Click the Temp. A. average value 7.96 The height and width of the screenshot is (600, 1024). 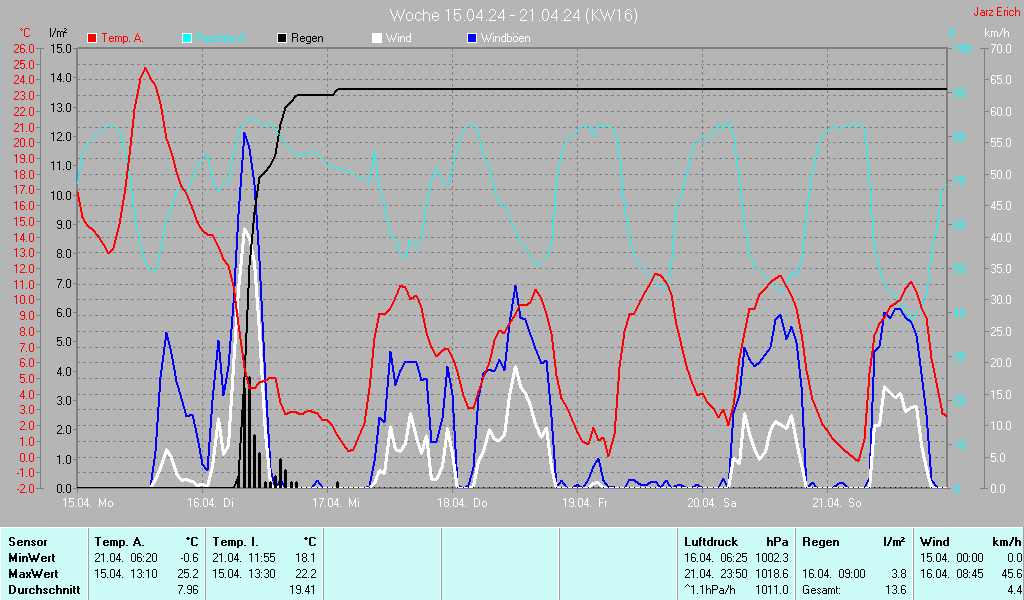point(188,590)
